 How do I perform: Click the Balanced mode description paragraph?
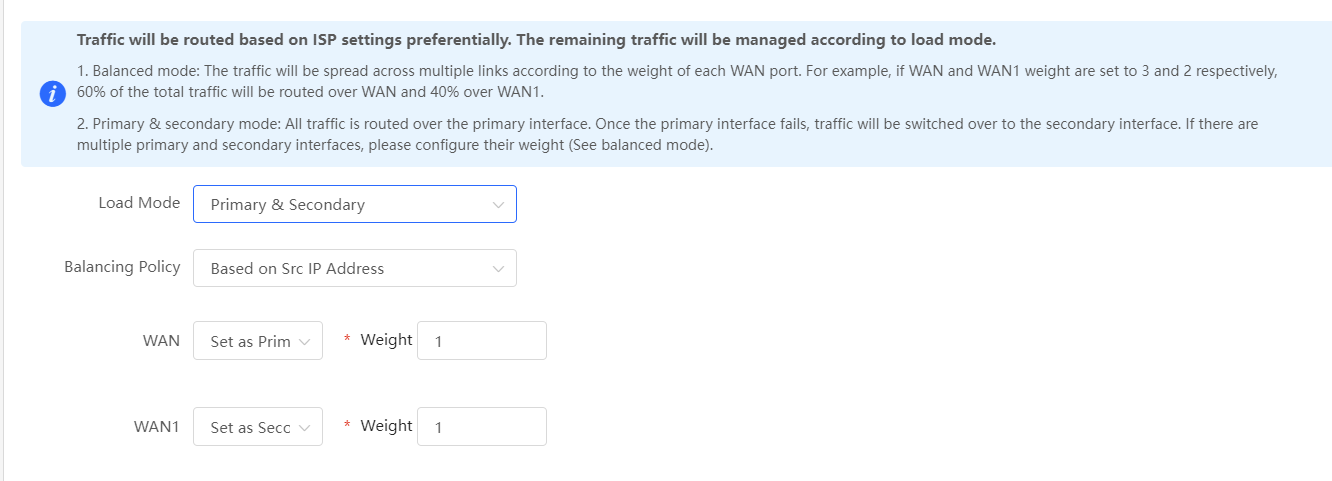678,82
